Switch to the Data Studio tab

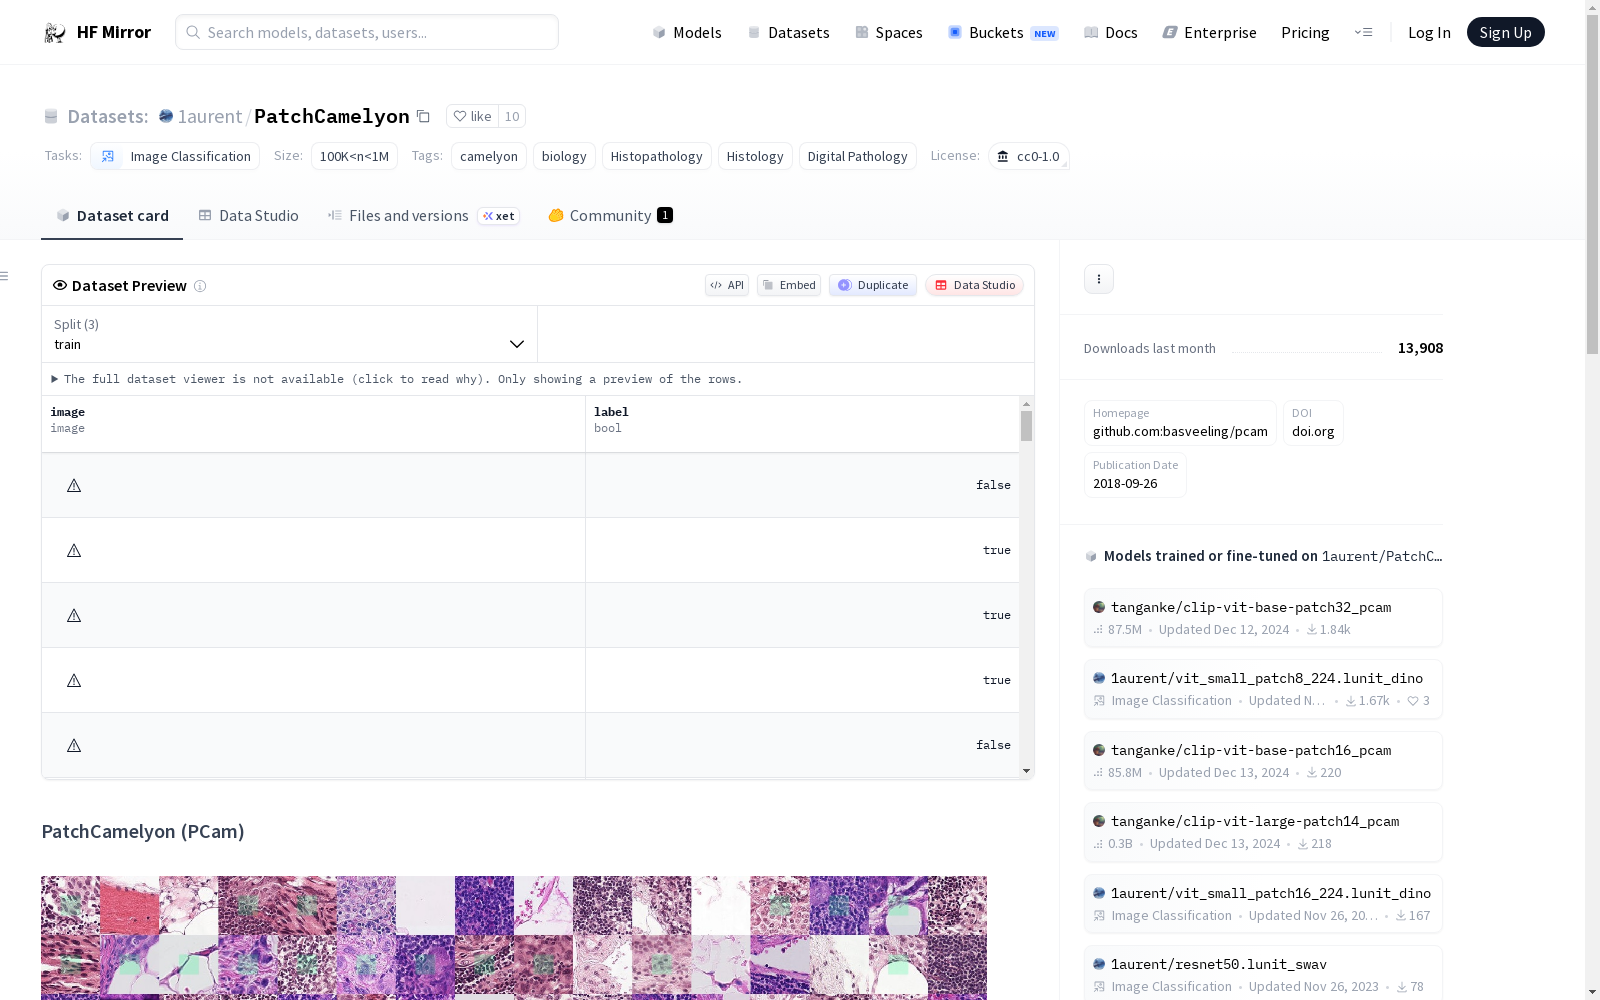pos(248,216)
